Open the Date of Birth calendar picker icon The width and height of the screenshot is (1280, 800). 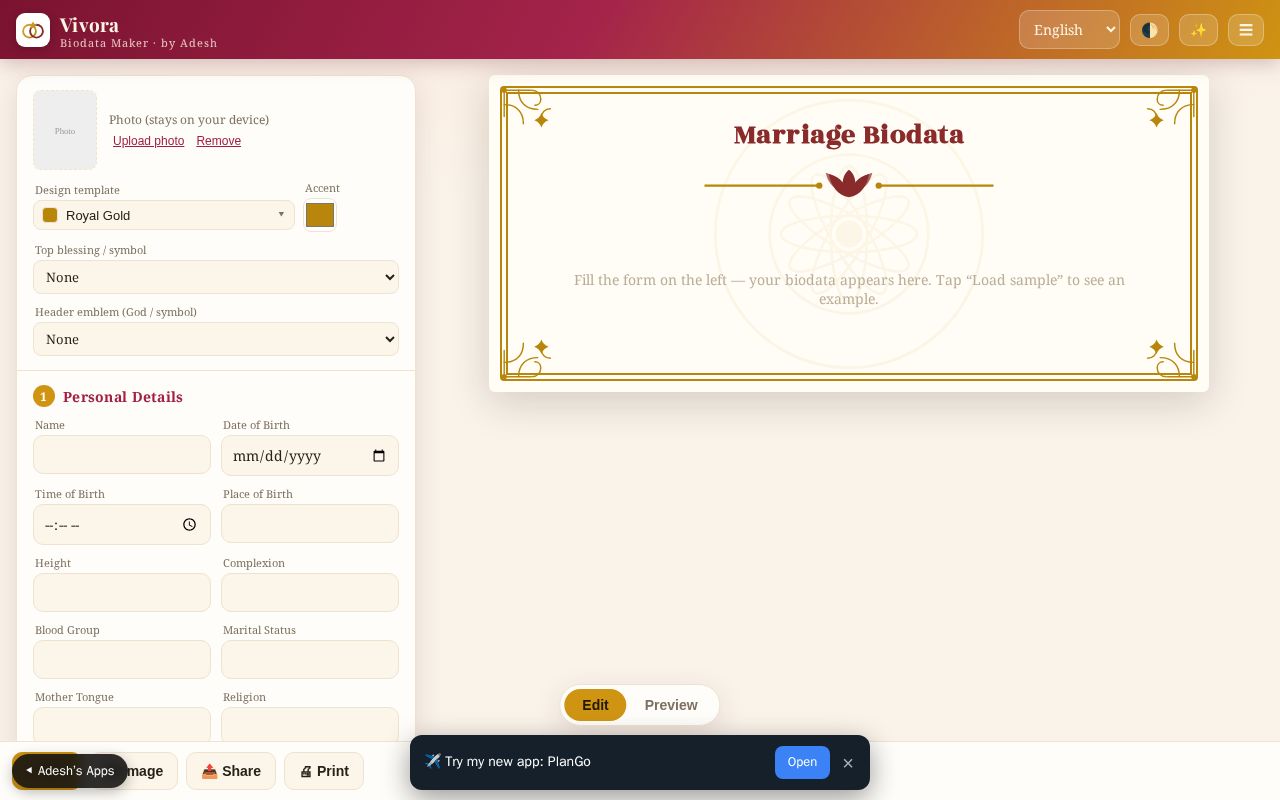[x=379, y=456]
